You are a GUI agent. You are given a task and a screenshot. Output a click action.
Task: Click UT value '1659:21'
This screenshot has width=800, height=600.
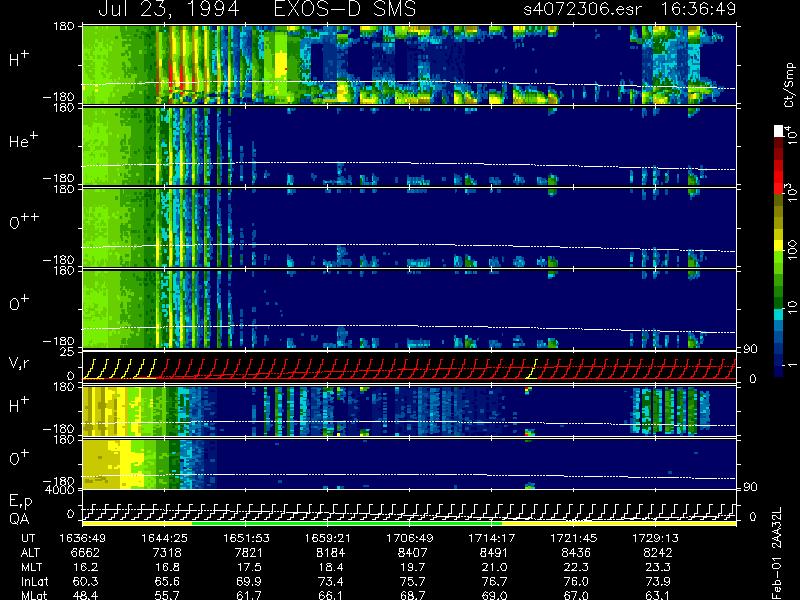pos(328,538)
